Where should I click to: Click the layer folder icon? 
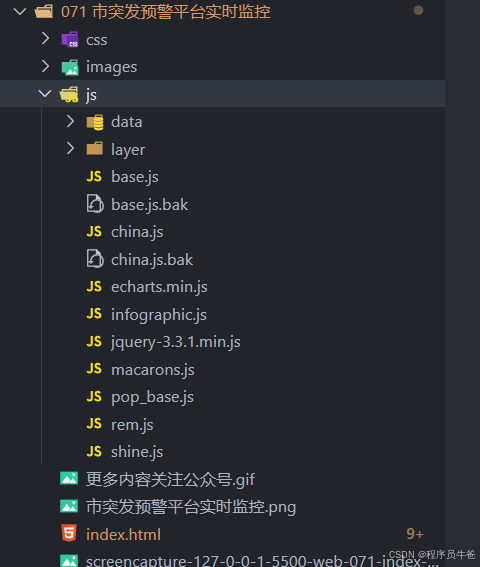[x=95, y=149]
